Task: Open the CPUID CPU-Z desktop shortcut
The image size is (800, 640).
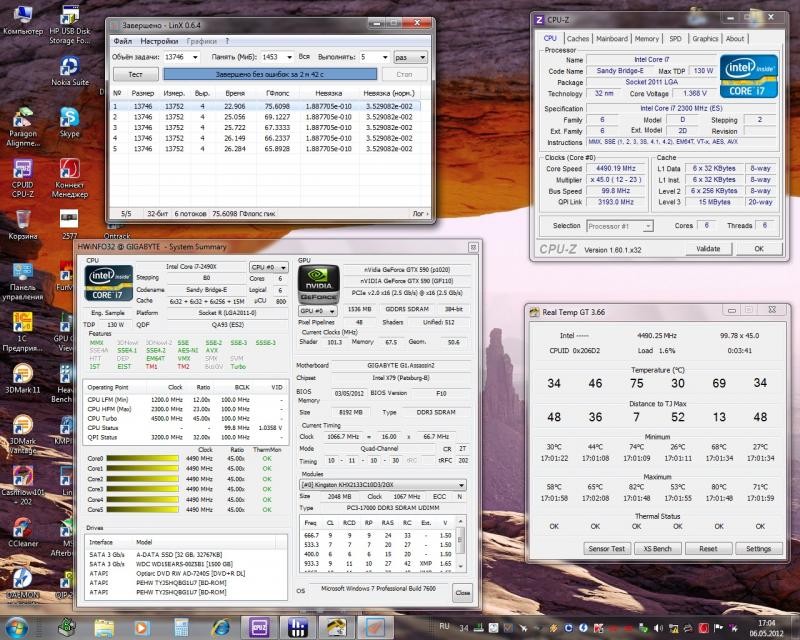Action: click(22, 178)
